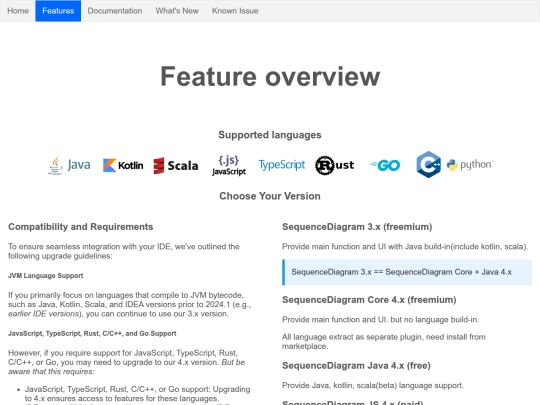Click the Java language logo
The width and height of the screenshot is (540, 405).
click(69, 165)
